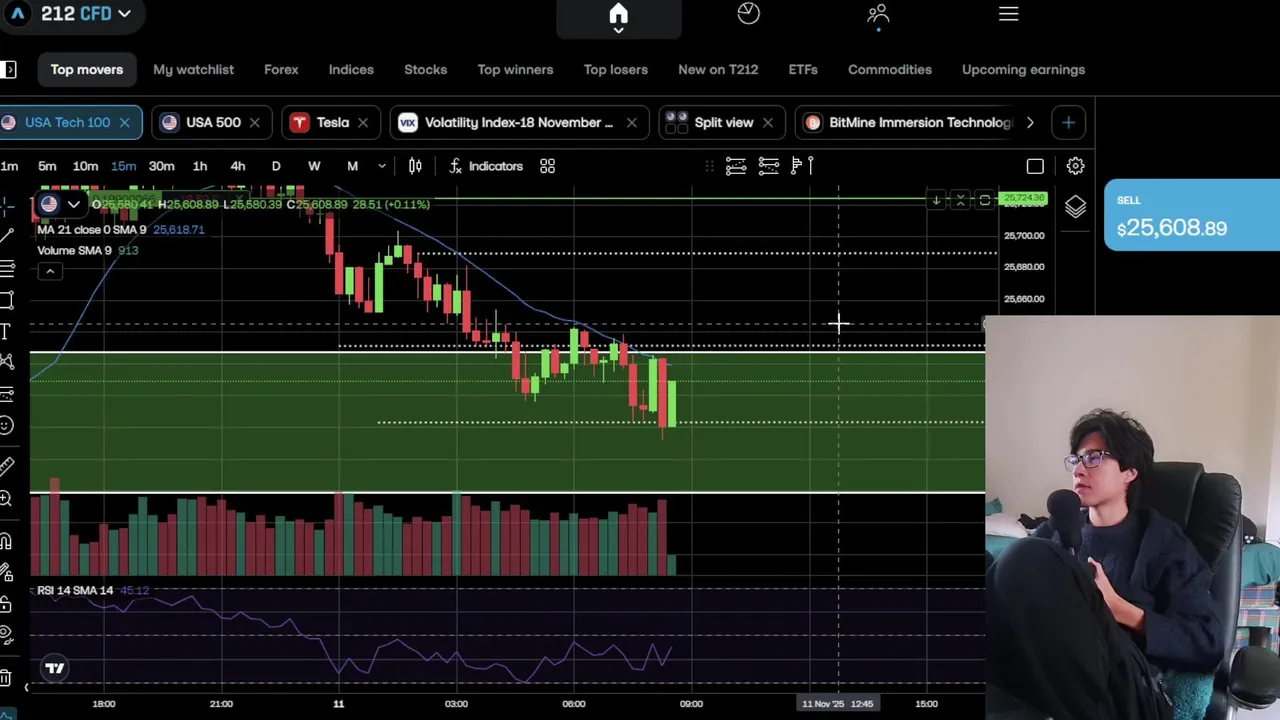
Task: Collapse the indicator legend chevron
Action: pyautogui.click(x=49, y=271)
